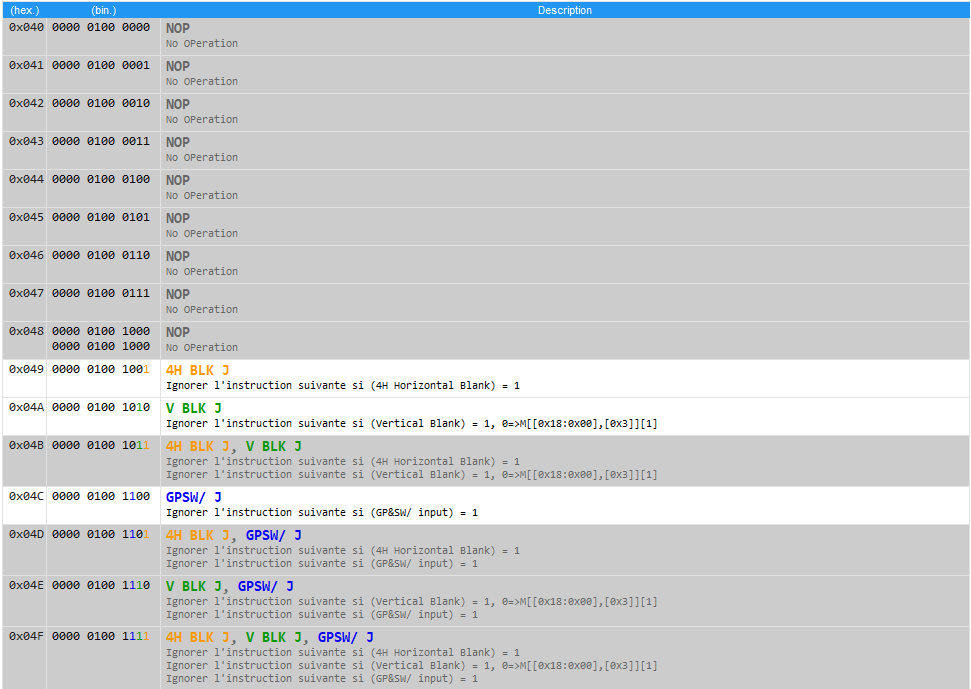Click the NOP mnemonic in row 0x040
This screenshot has width=971, height=689.
pyautogui.click(x=178, y=28)
